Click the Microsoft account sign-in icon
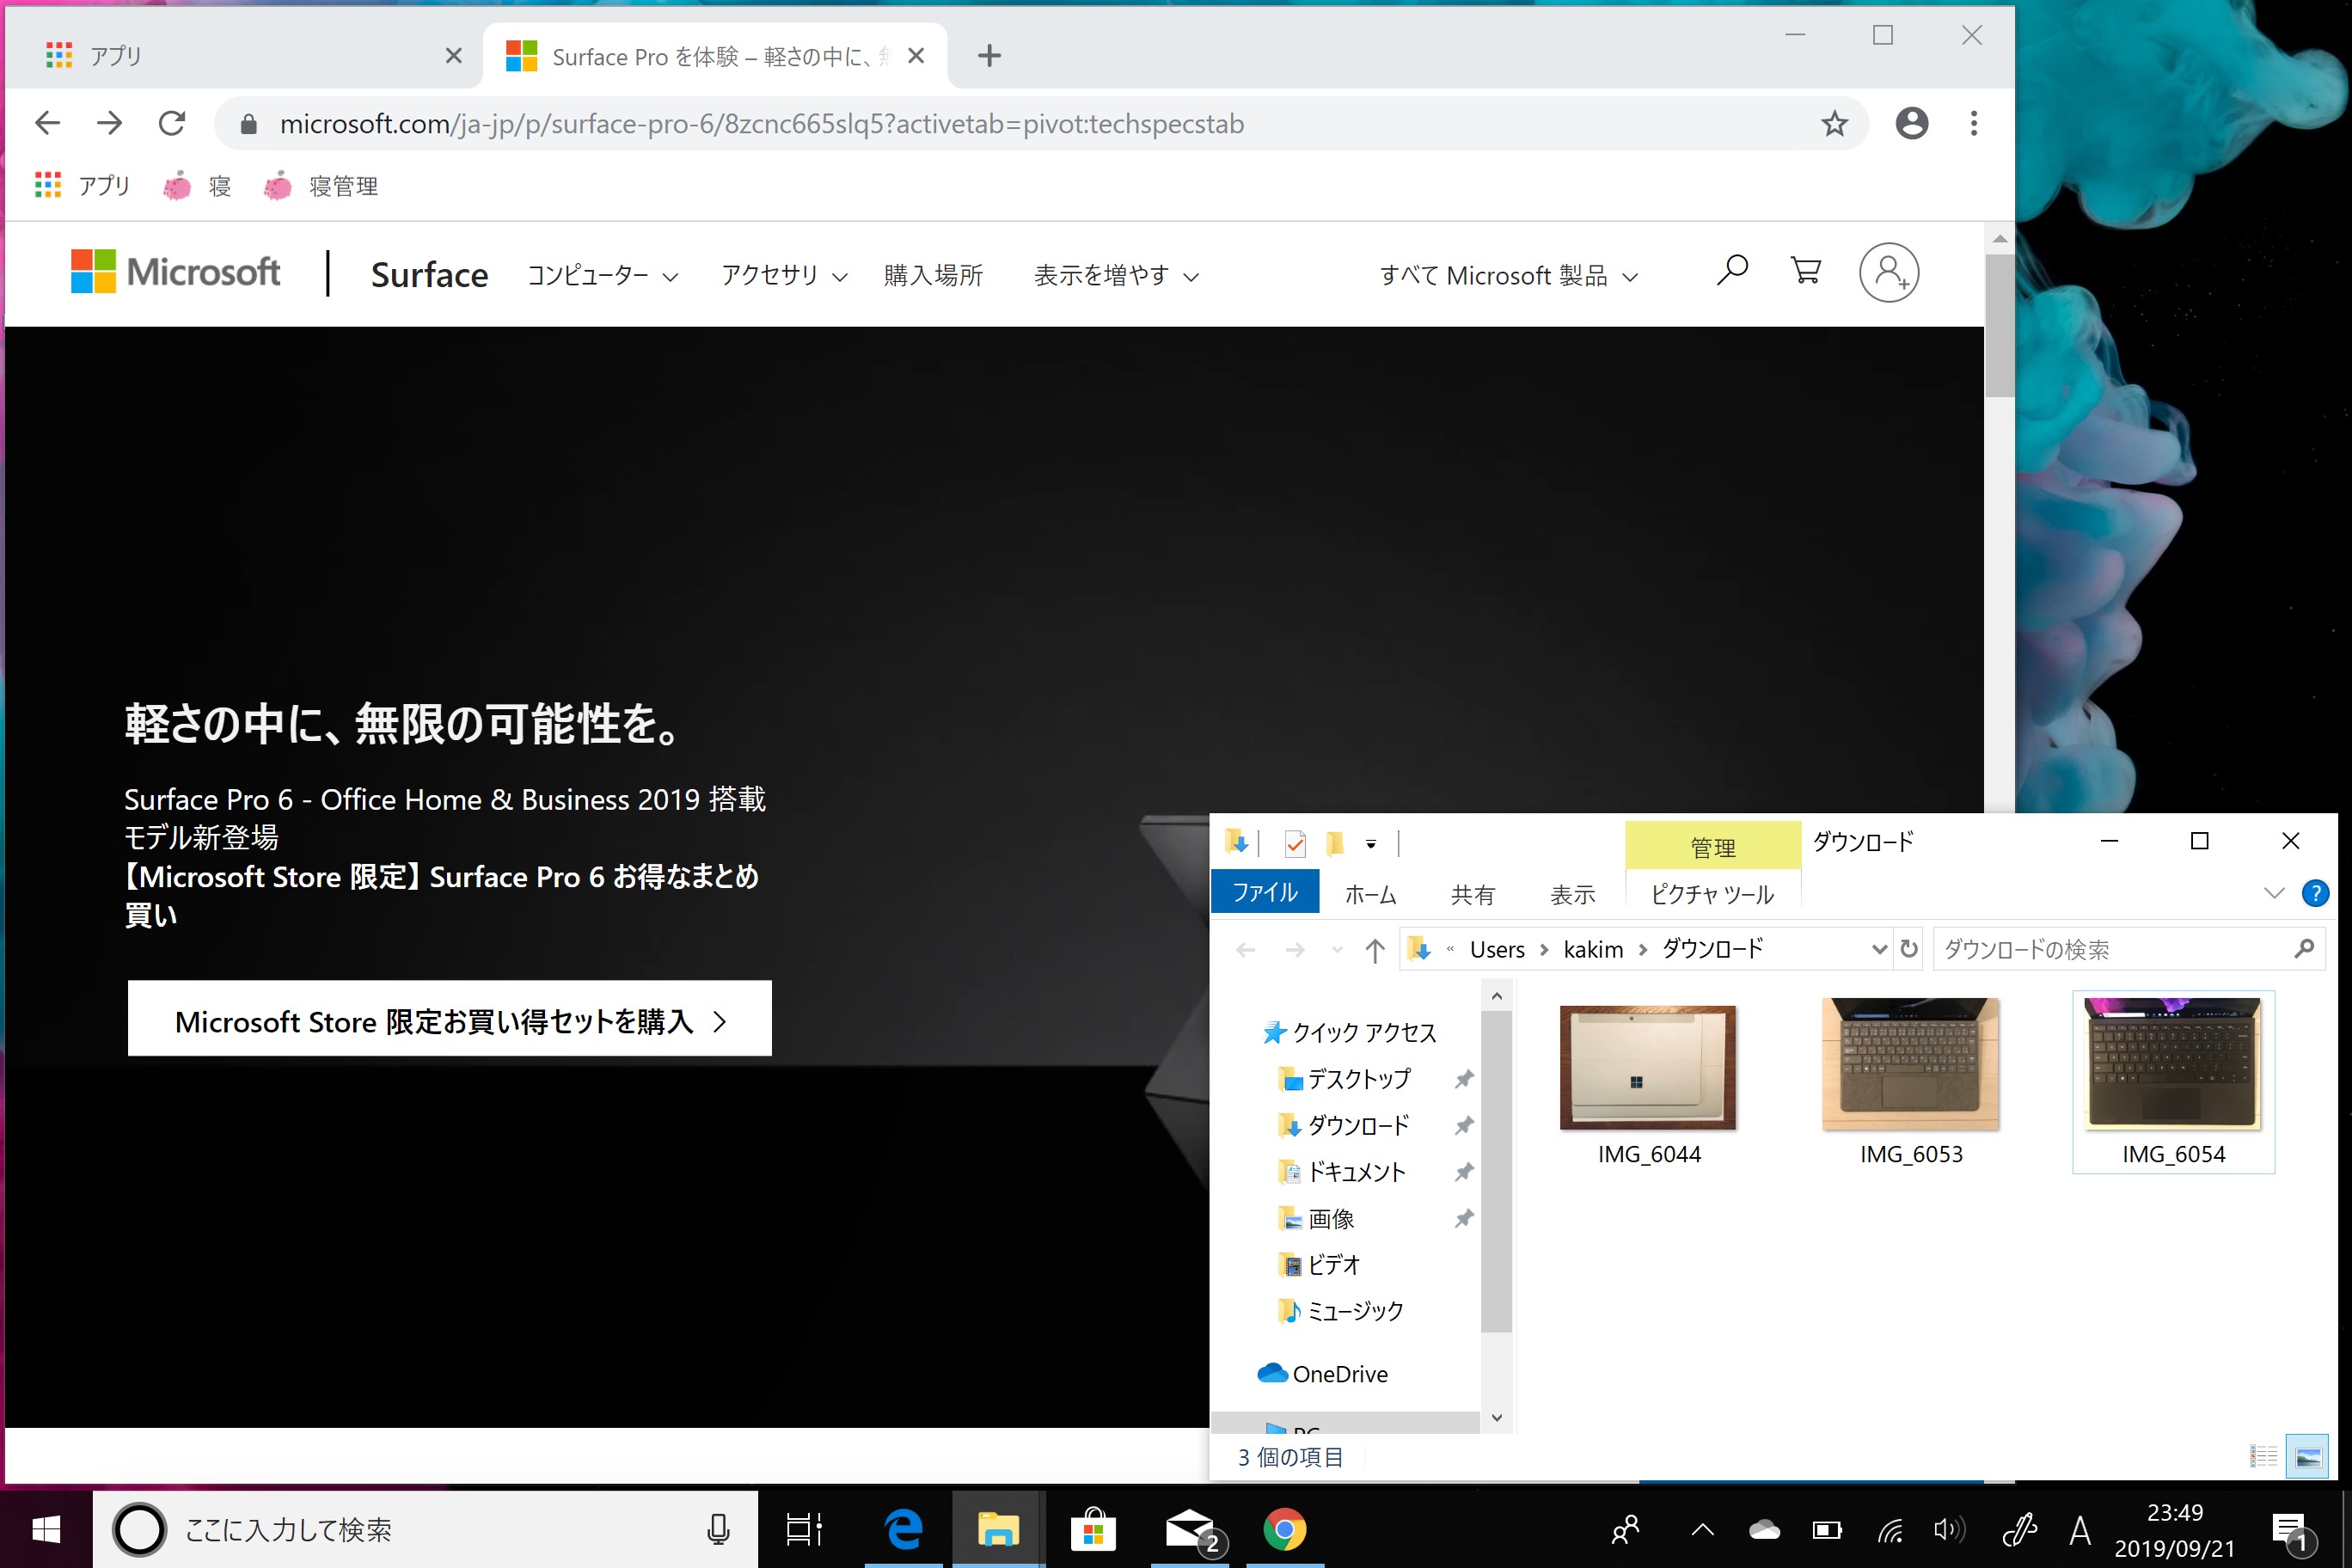The image size is (2352, 1568). (1888, 273)
